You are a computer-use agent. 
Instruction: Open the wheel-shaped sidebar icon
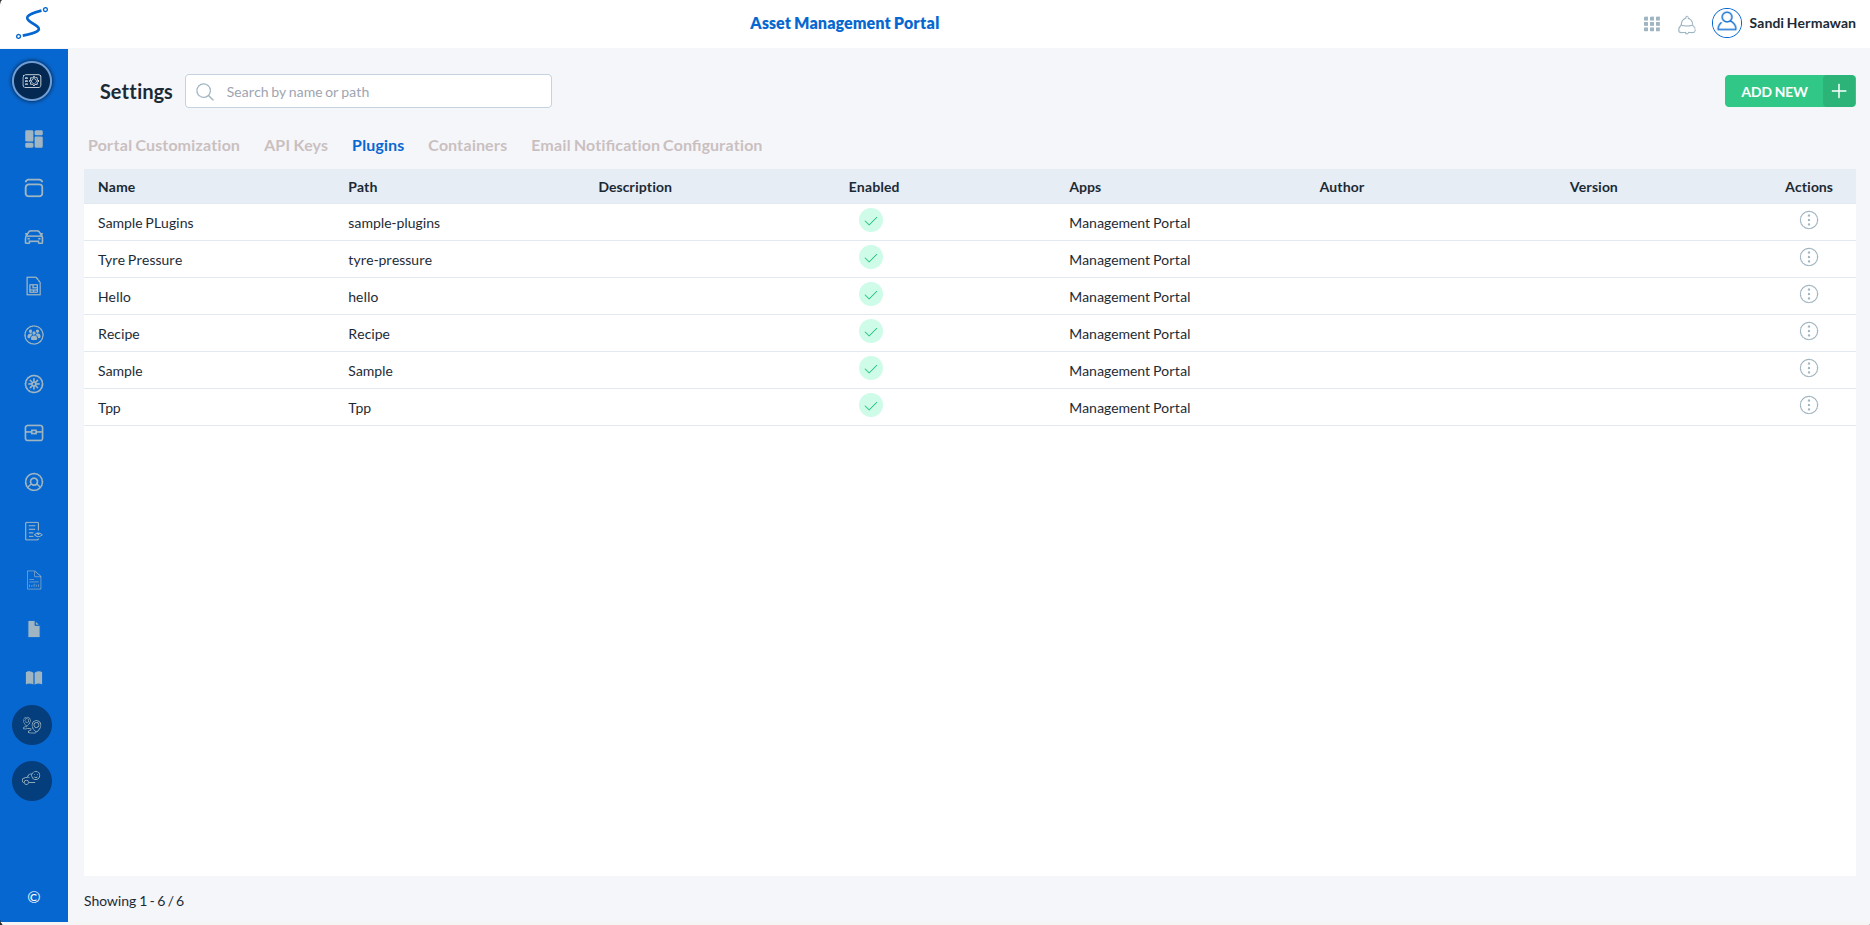tap(34, 384)
